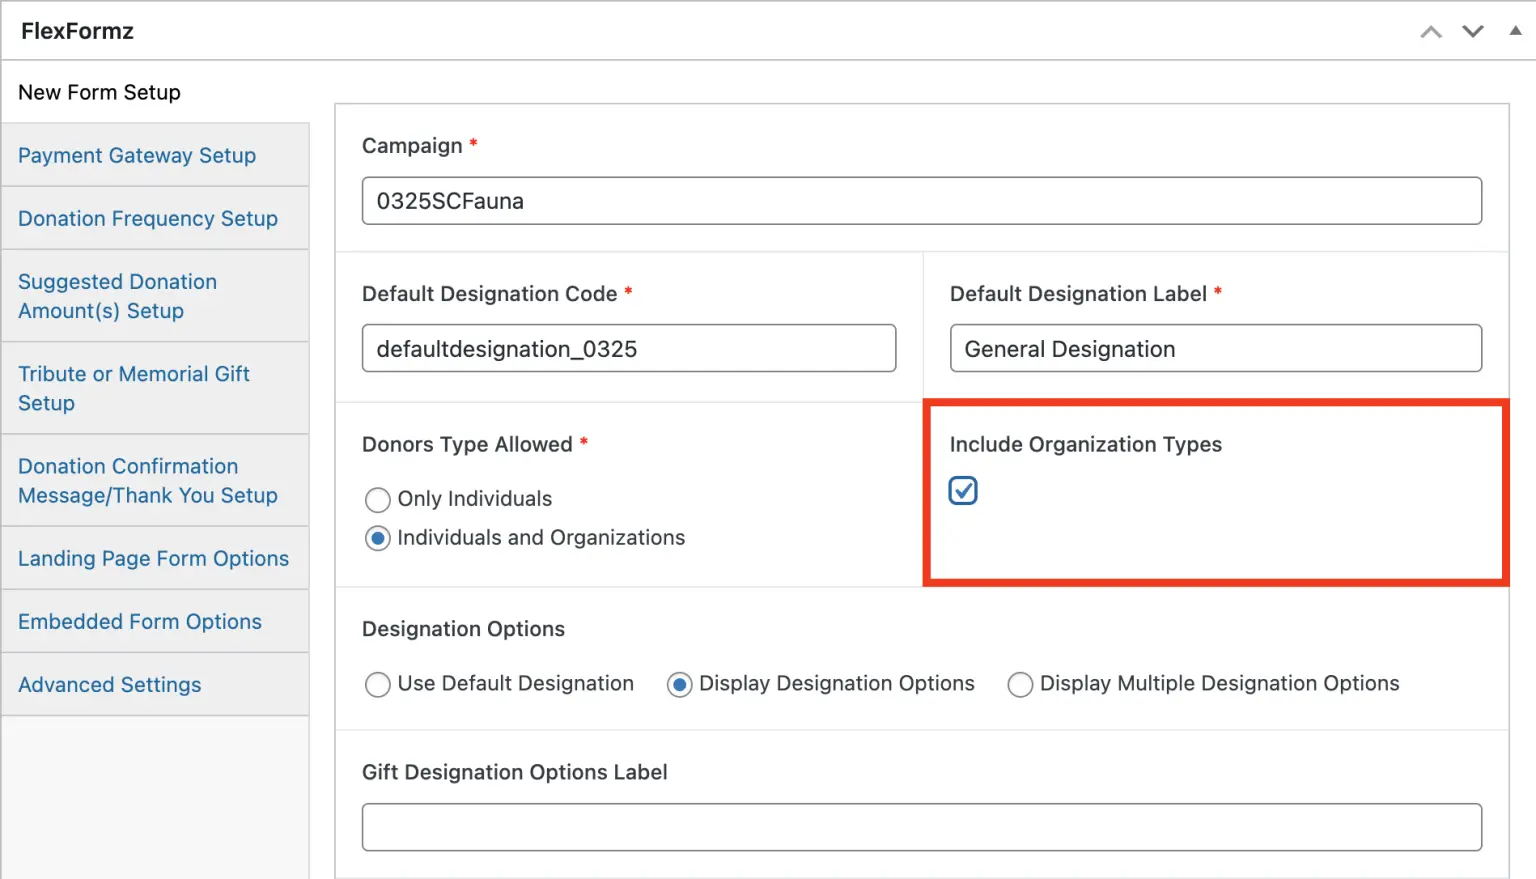Viewport: 1536px width, 879px height.
Task: Move FlexFormz panel up with arrow
Action: [x=1431, y=32]
